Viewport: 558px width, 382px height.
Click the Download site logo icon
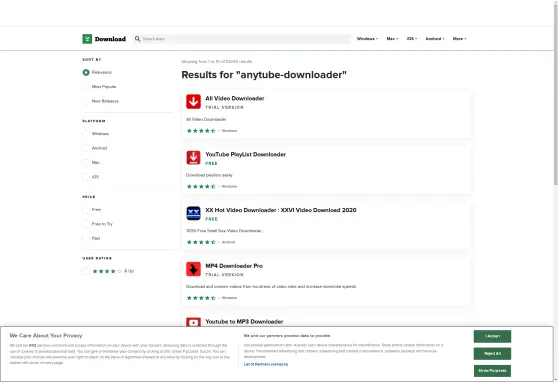coord(87,39)
